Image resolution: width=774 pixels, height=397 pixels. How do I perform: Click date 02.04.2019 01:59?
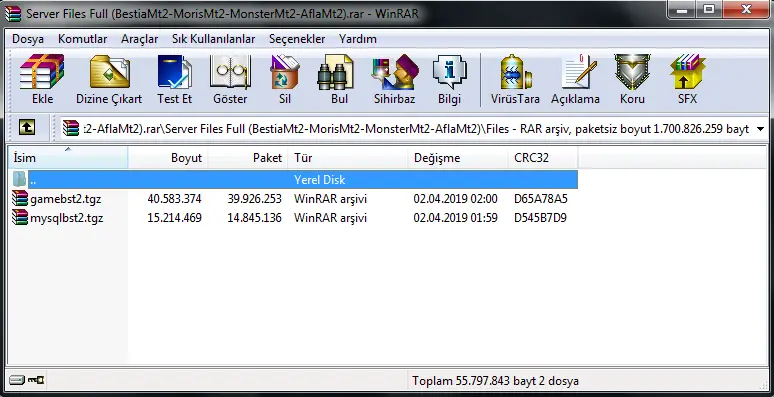pos(455,217)
